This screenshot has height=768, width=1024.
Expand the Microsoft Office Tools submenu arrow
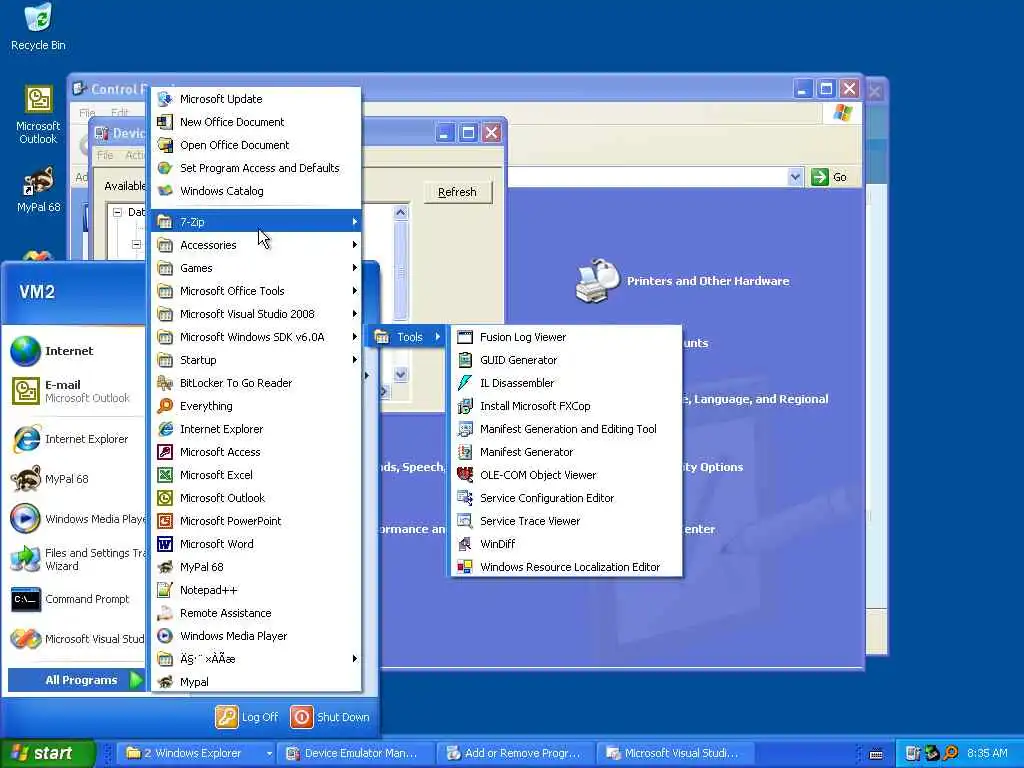pyautogui.click(x=355, y=291)
